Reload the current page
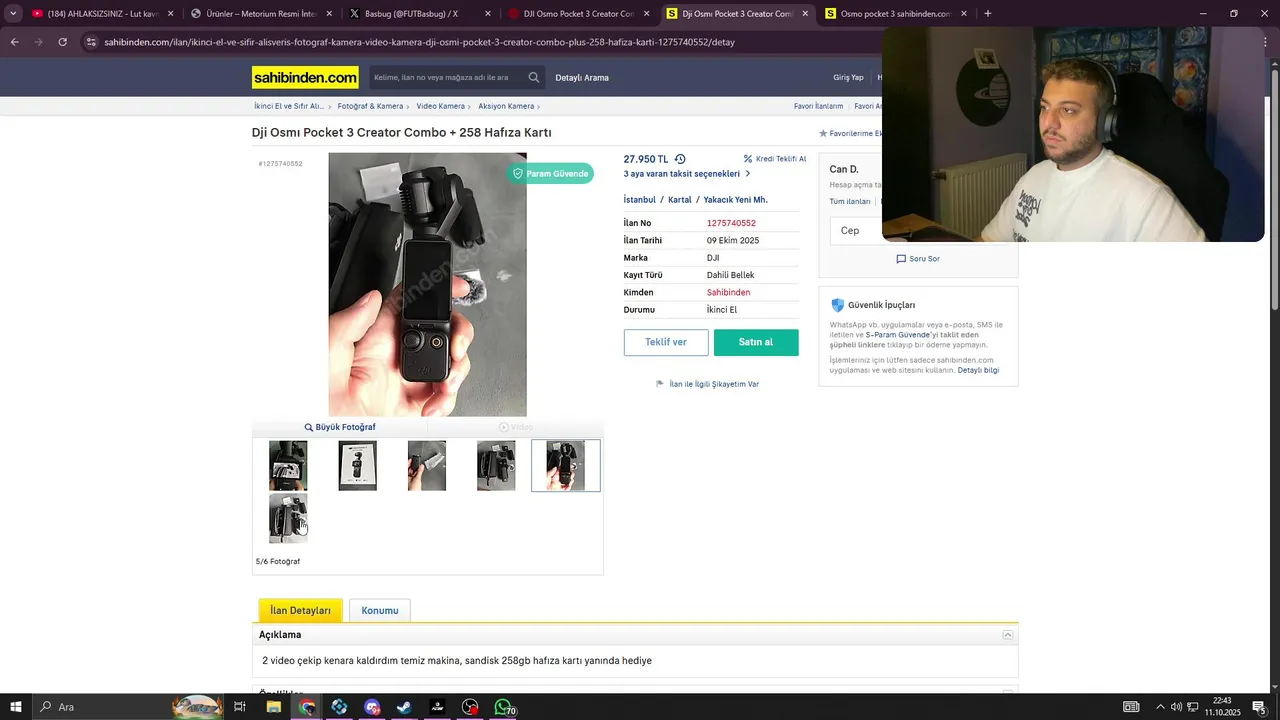Screen dimensions: 1280x720 pos(62,42)
